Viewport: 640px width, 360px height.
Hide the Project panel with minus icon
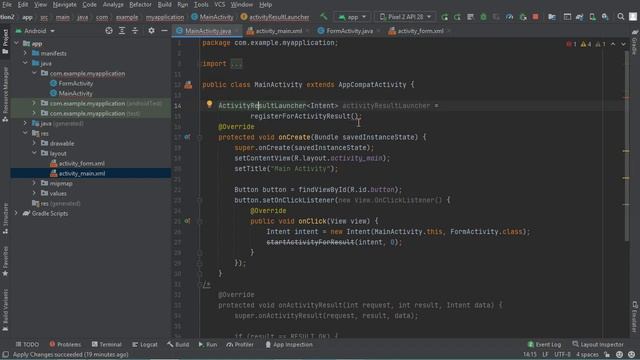(164, 31)
